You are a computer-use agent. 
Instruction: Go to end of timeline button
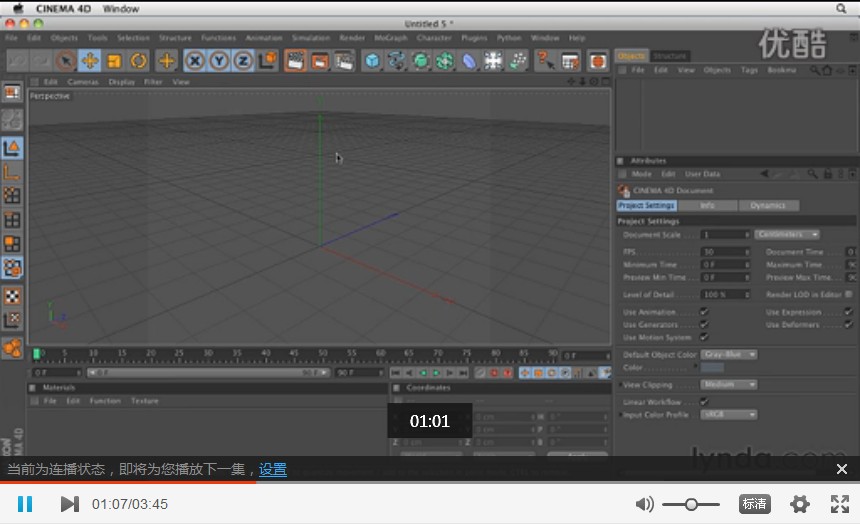(463, 373)
